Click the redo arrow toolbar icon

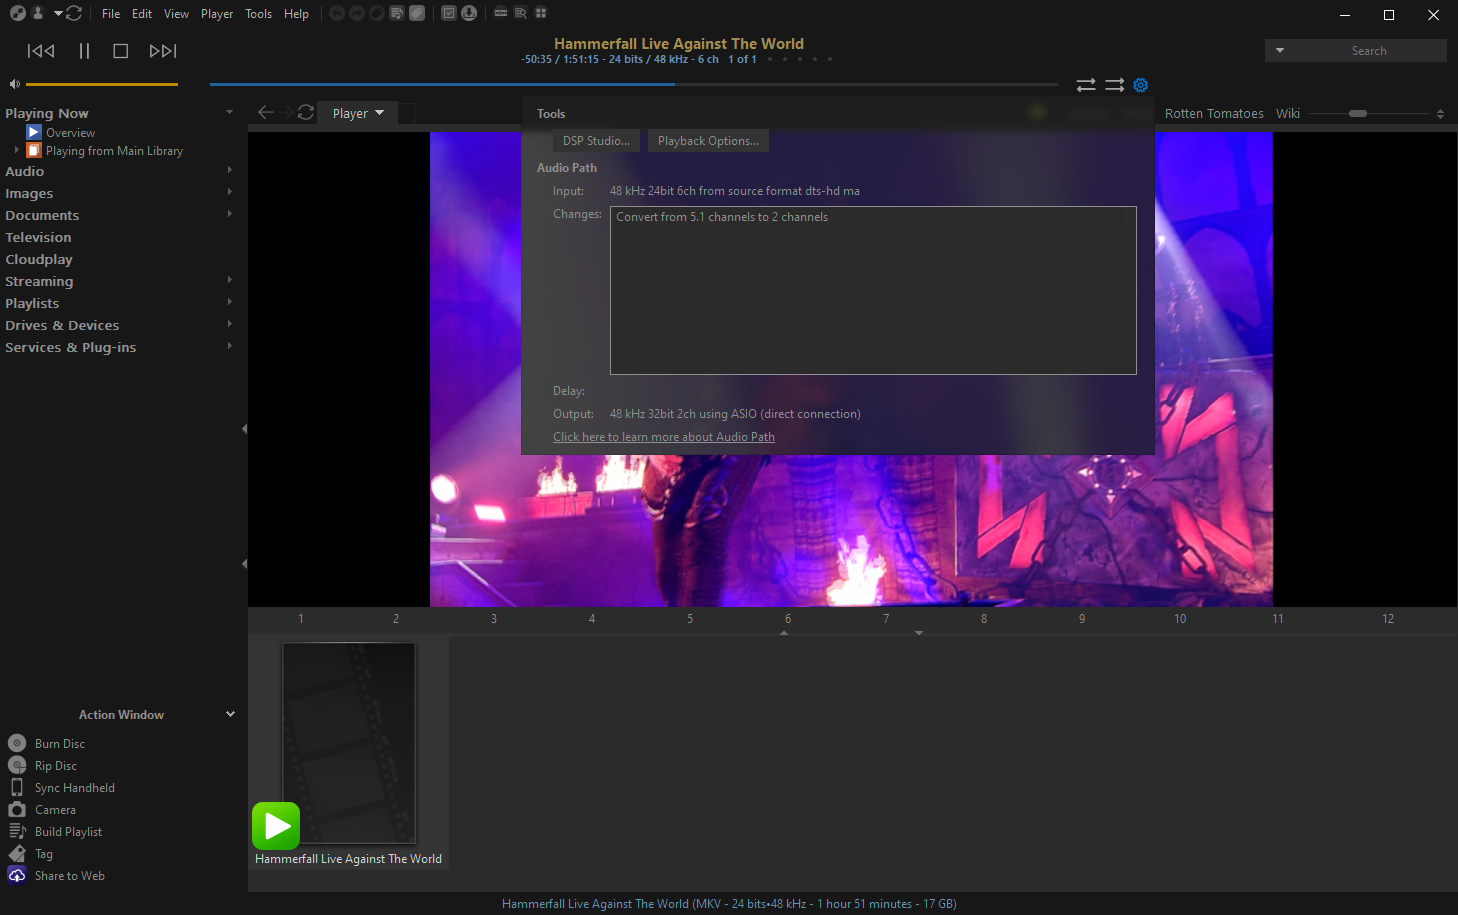tap(357, 13)
